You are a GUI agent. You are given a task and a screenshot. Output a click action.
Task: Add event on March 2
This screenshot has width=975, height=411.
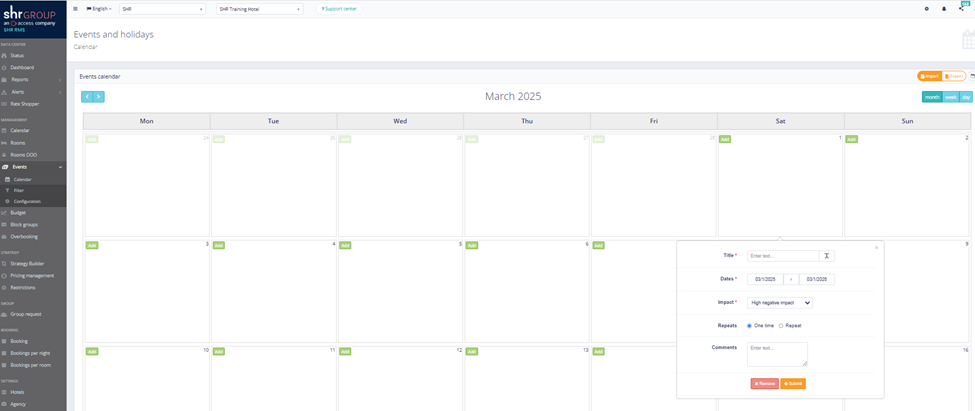[x=851, y=139]
